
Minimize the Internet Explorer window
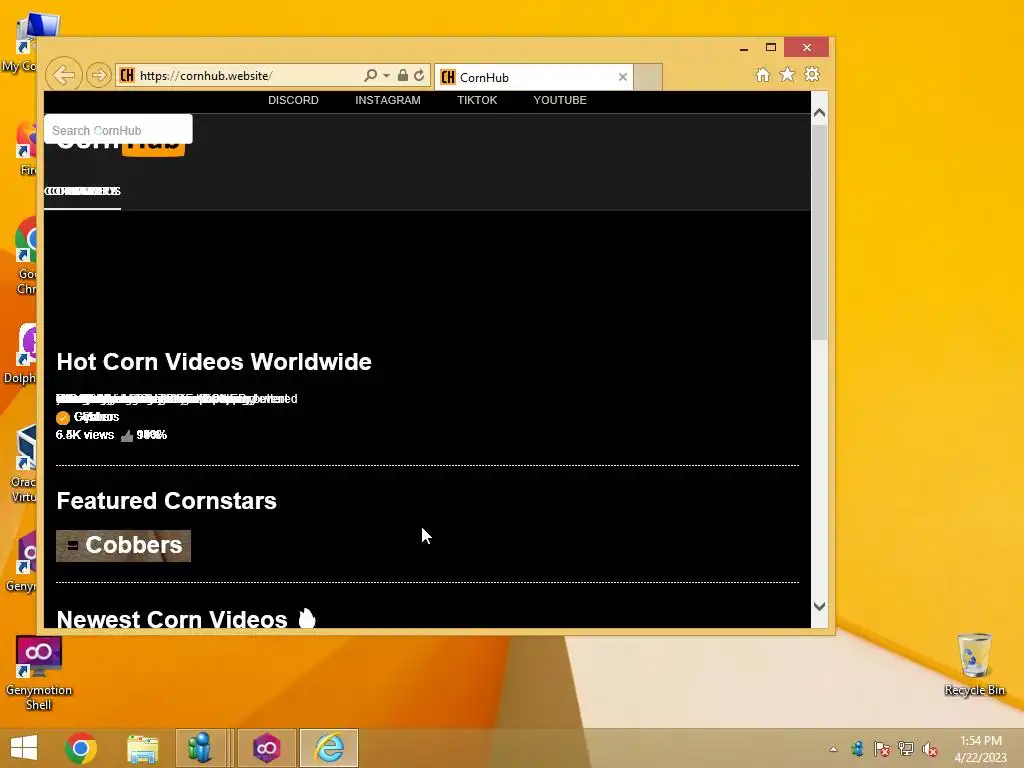[744, 48]
